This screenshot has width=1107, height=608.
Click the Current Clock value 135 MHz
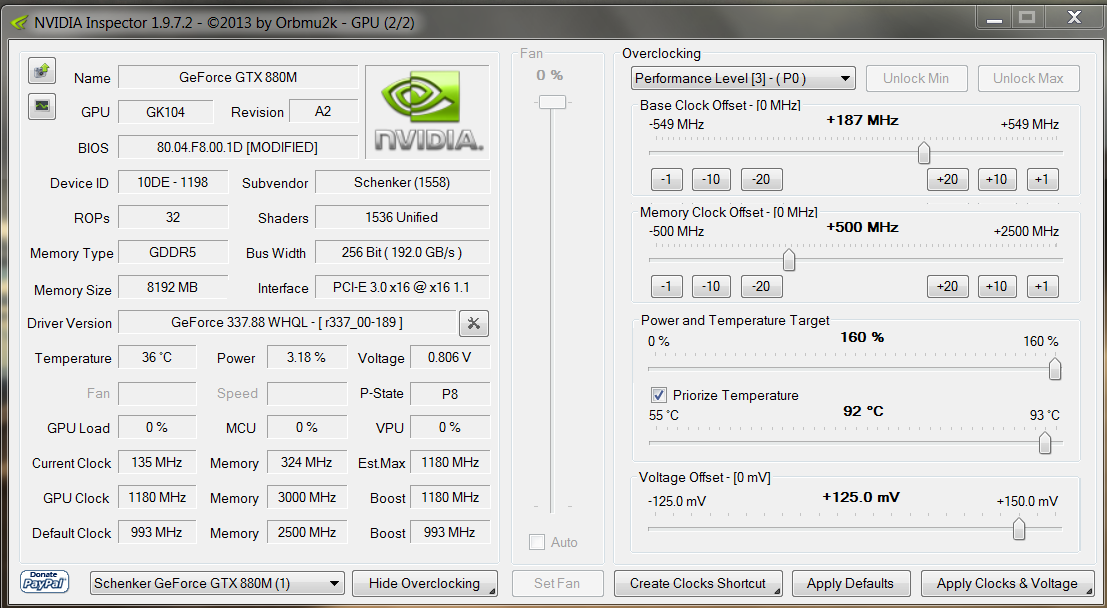(157, 463)
